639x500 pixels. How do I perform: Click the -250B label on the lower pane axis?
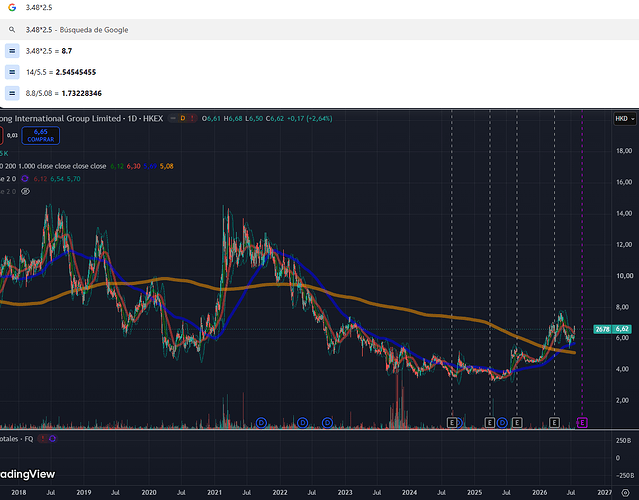(x=624, y=476)
